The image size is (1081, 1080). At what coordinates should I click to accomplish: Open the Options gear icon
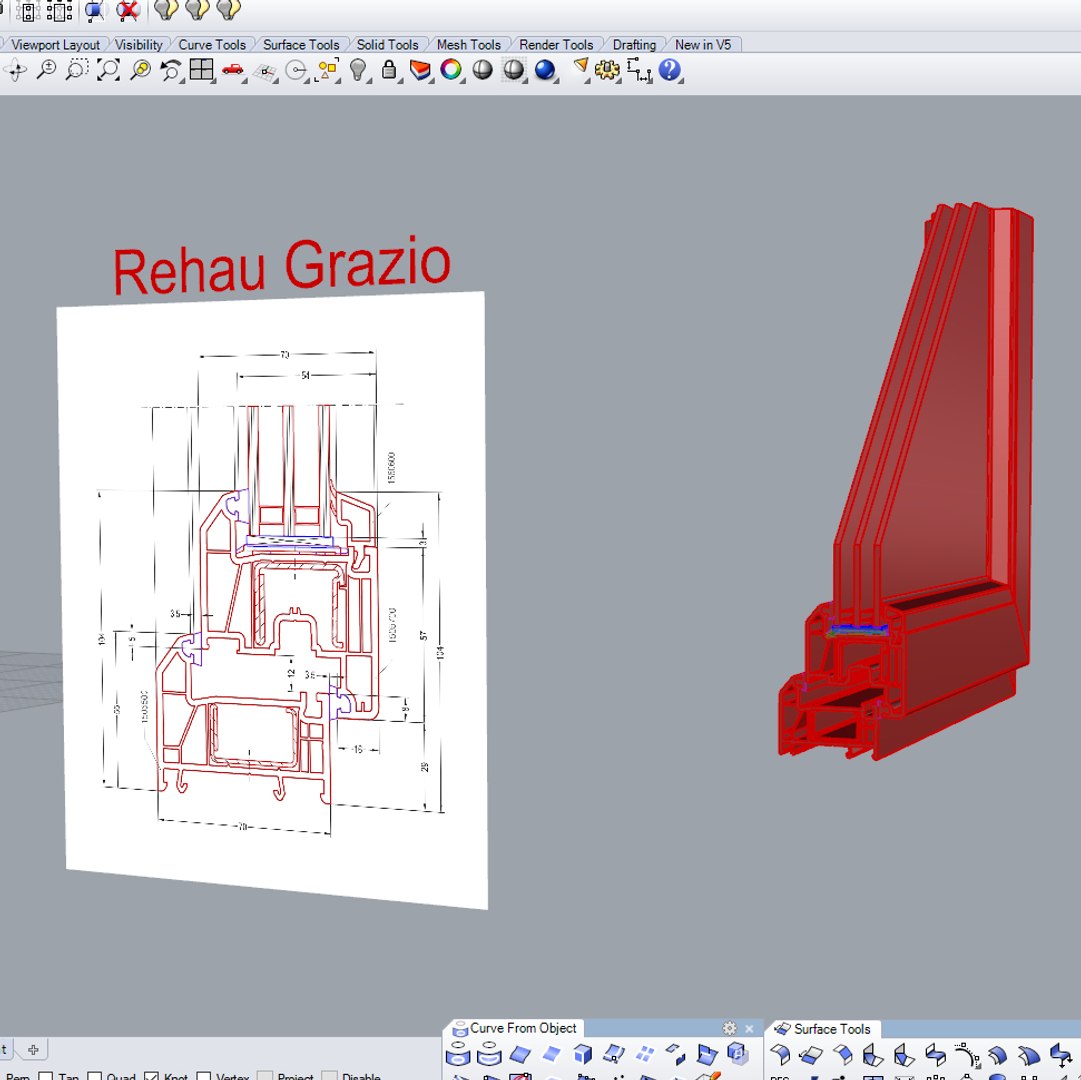(x=607, y=70)
